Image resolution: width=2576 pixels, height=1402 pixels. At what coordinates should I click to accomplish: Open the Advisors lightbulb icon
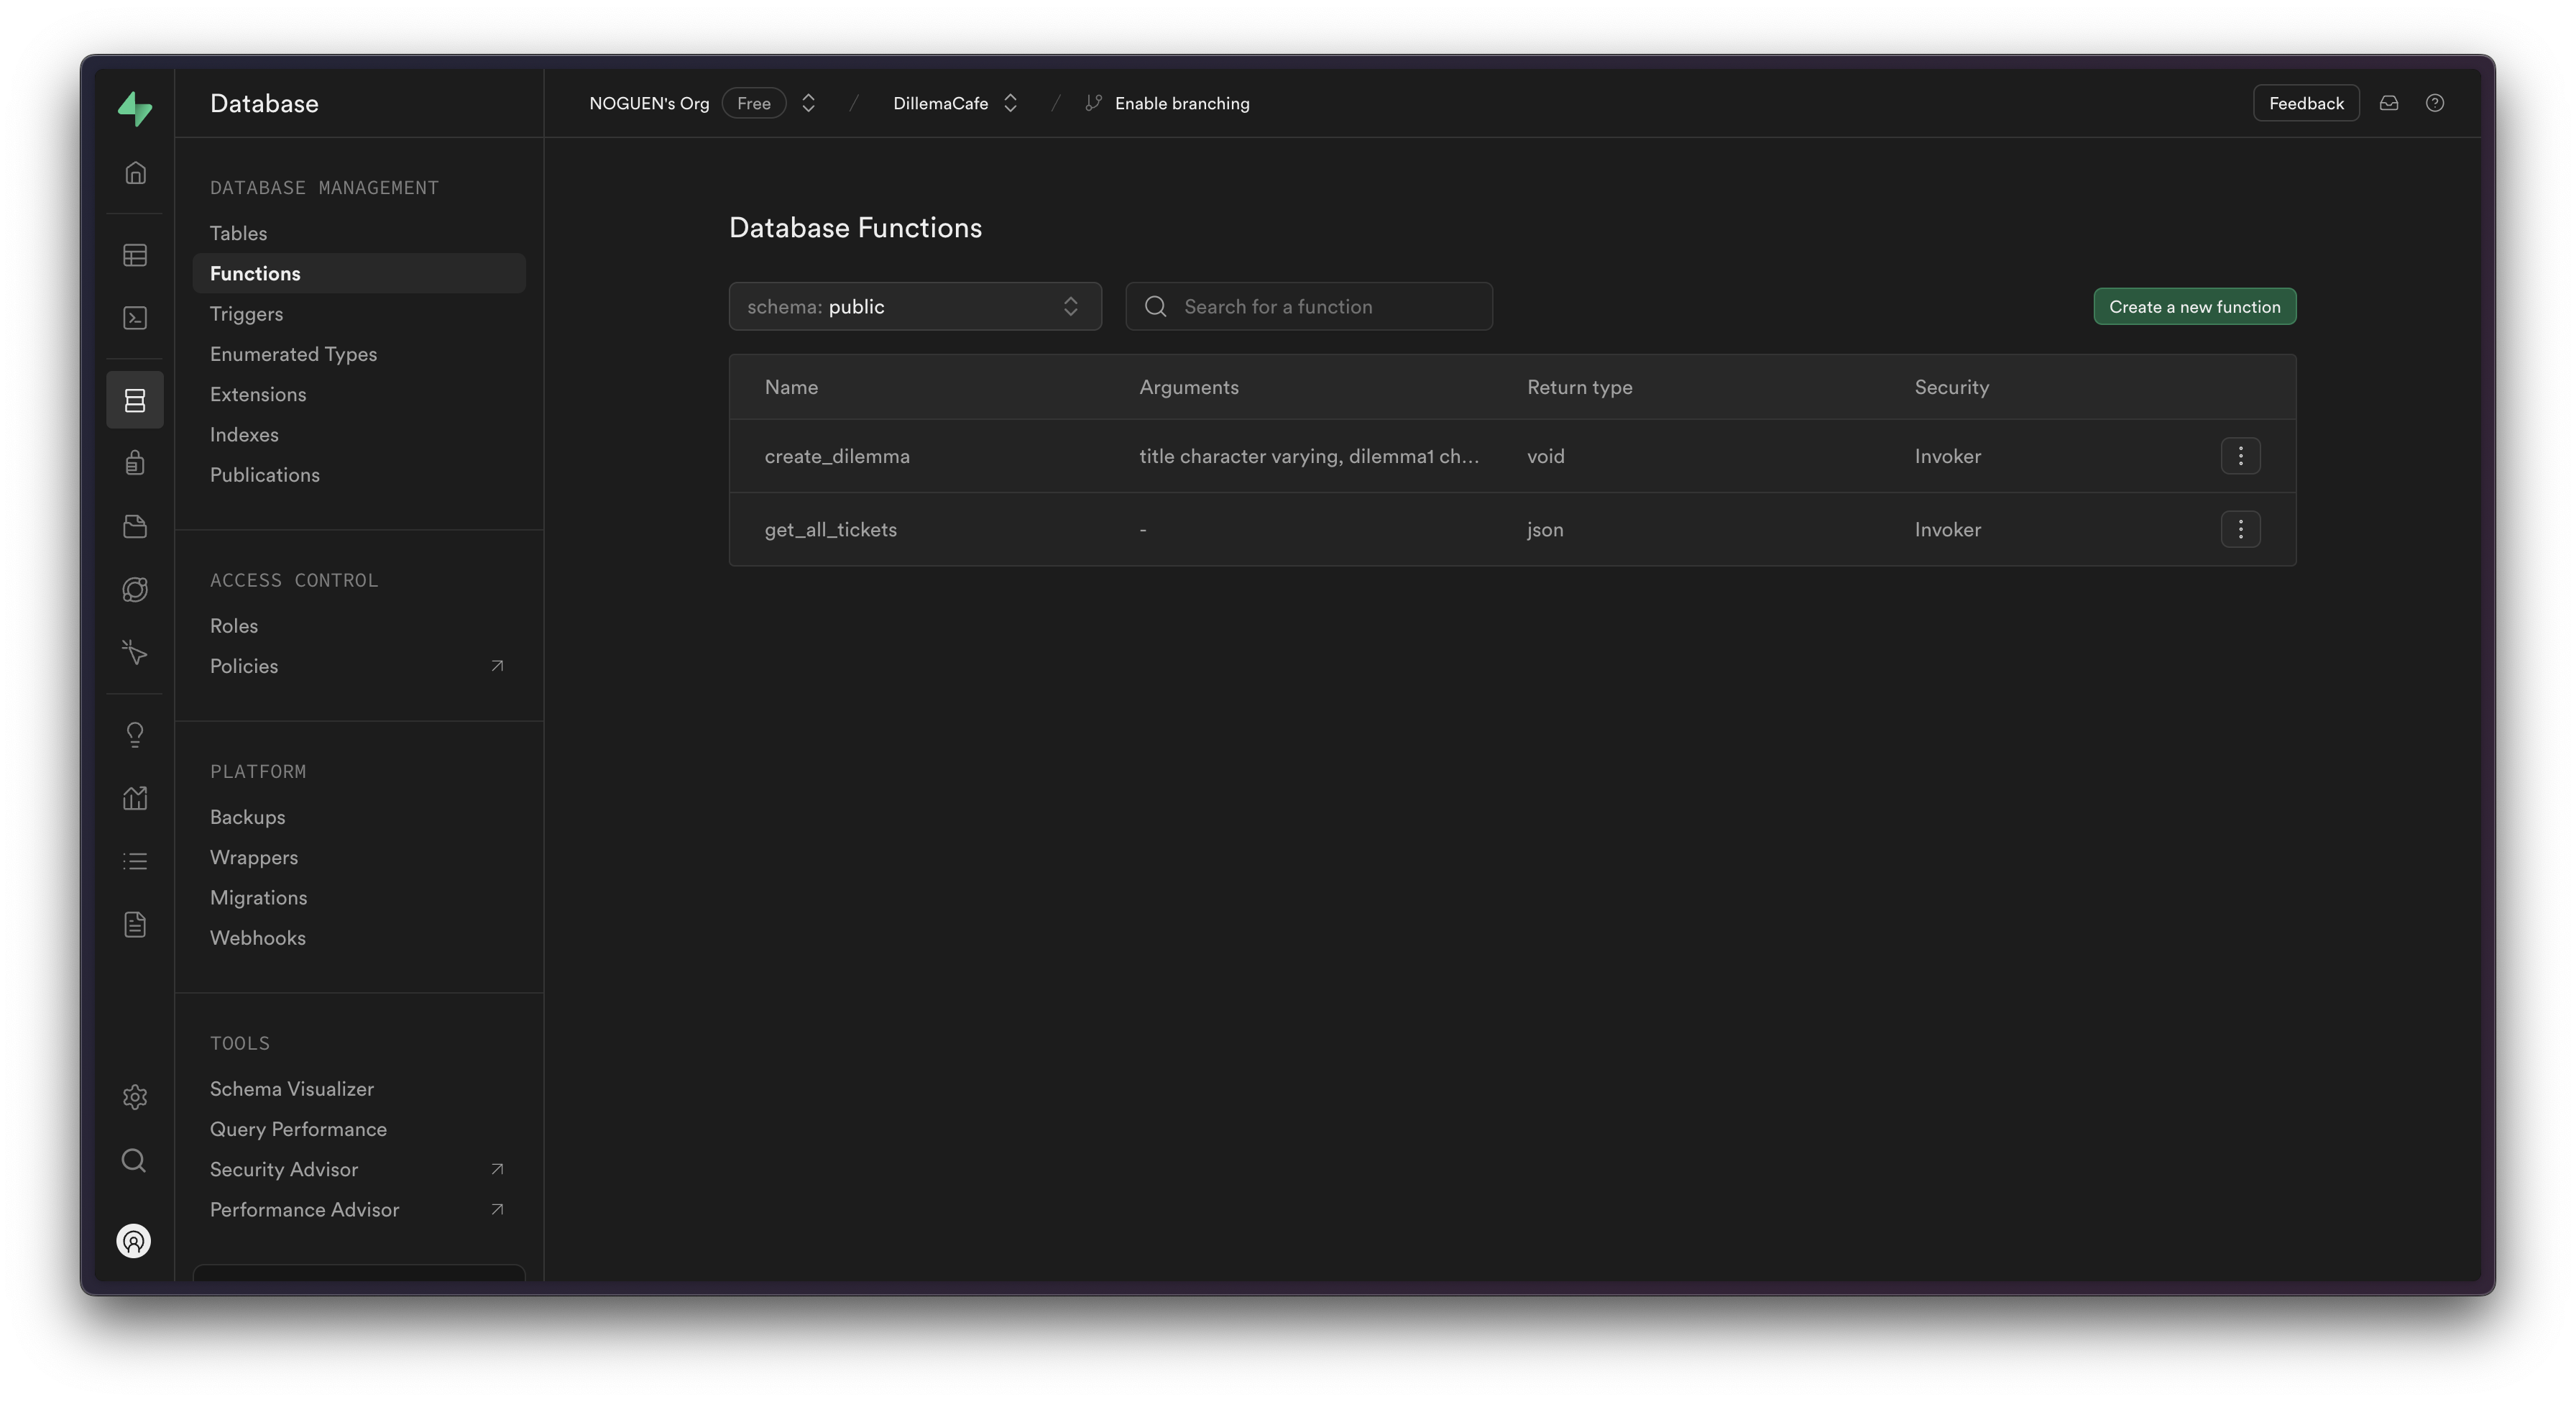click(135, 735)
